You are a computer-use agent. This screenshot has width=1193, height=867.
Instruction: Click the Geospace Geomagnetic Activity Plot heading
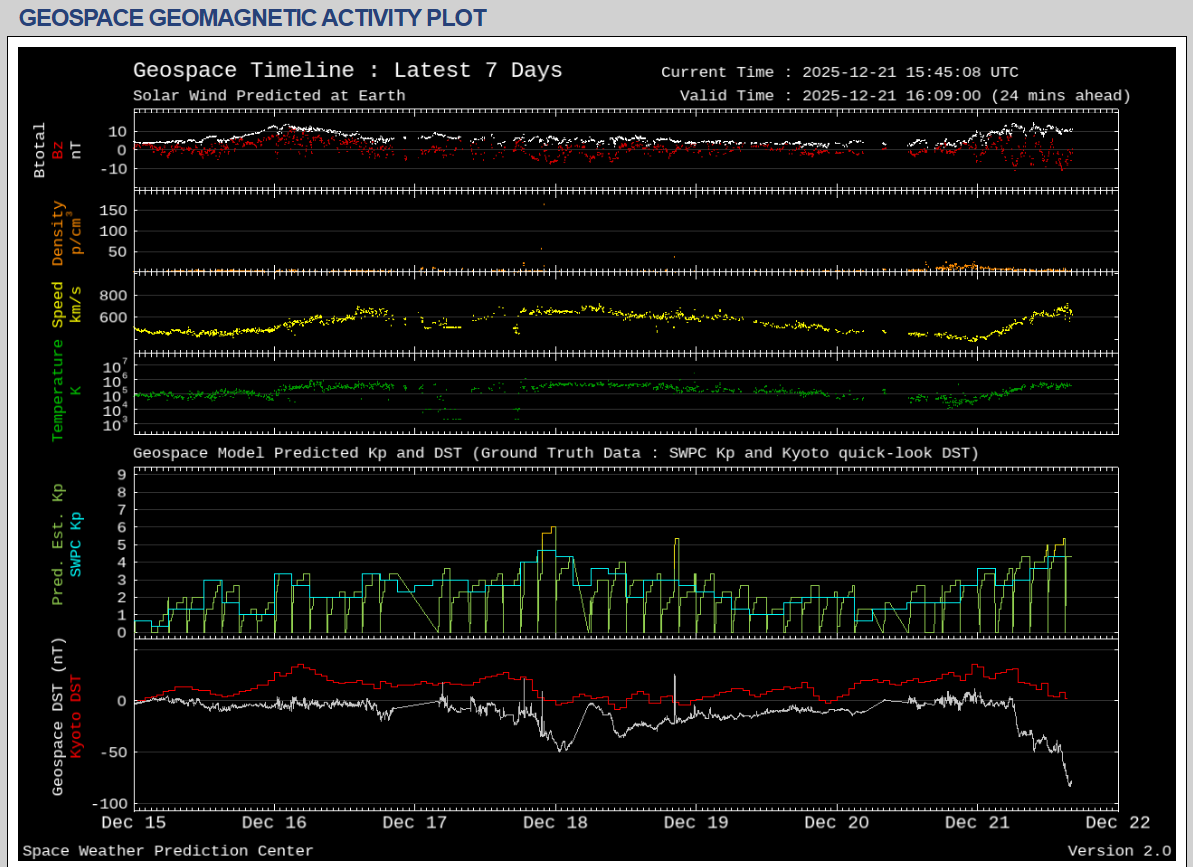click(x=253, y=18)
